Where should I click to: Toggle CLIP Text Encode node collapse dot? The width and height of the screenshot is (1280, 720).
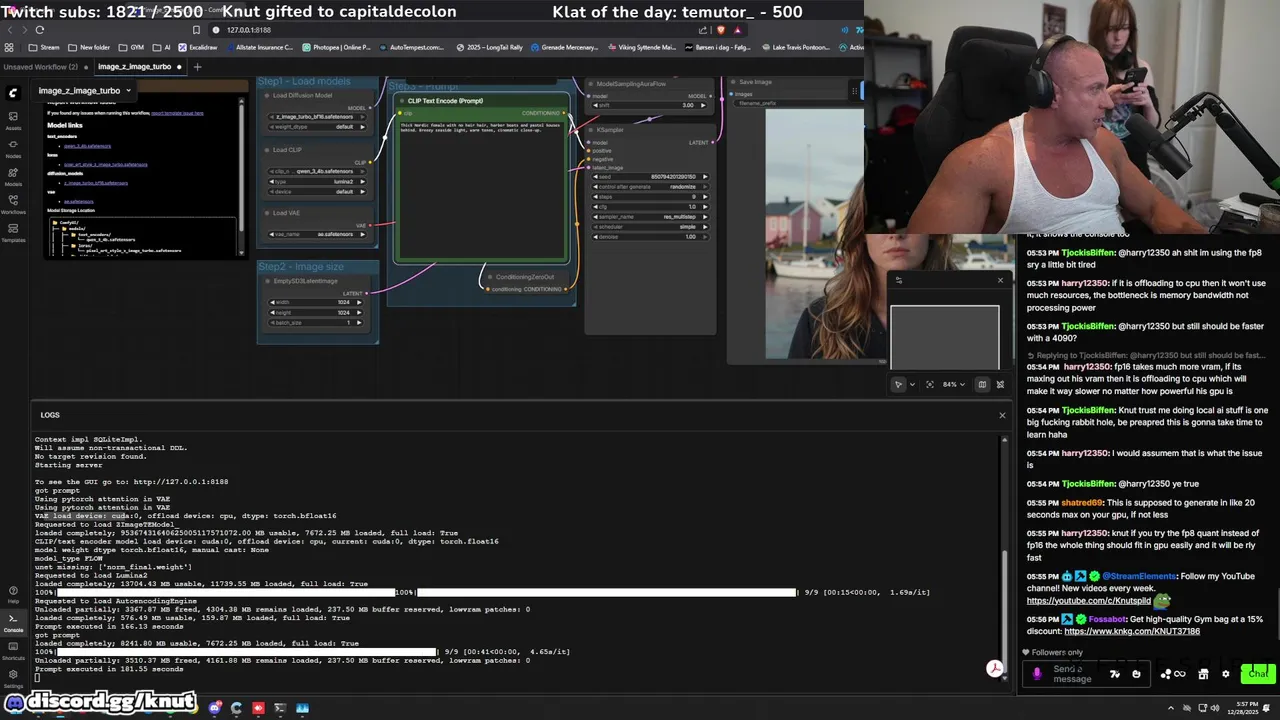coord(402,101)
